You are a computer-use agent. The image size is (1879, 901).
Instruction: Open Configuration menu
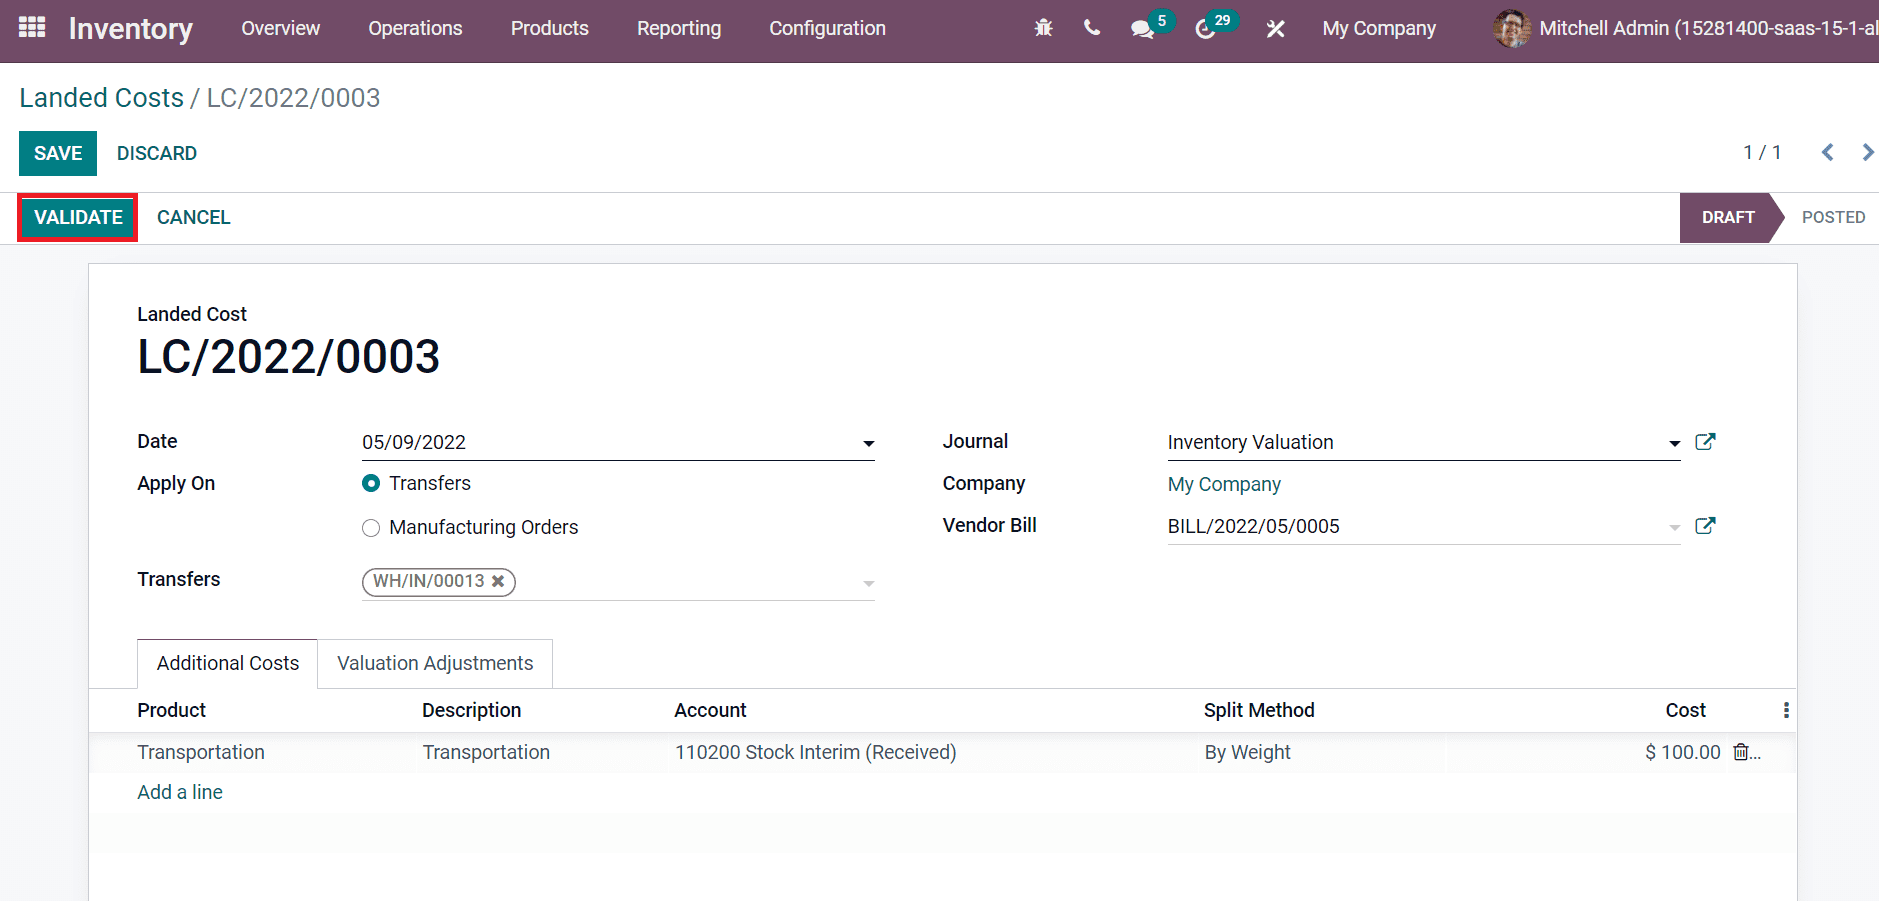pos(827,28)
